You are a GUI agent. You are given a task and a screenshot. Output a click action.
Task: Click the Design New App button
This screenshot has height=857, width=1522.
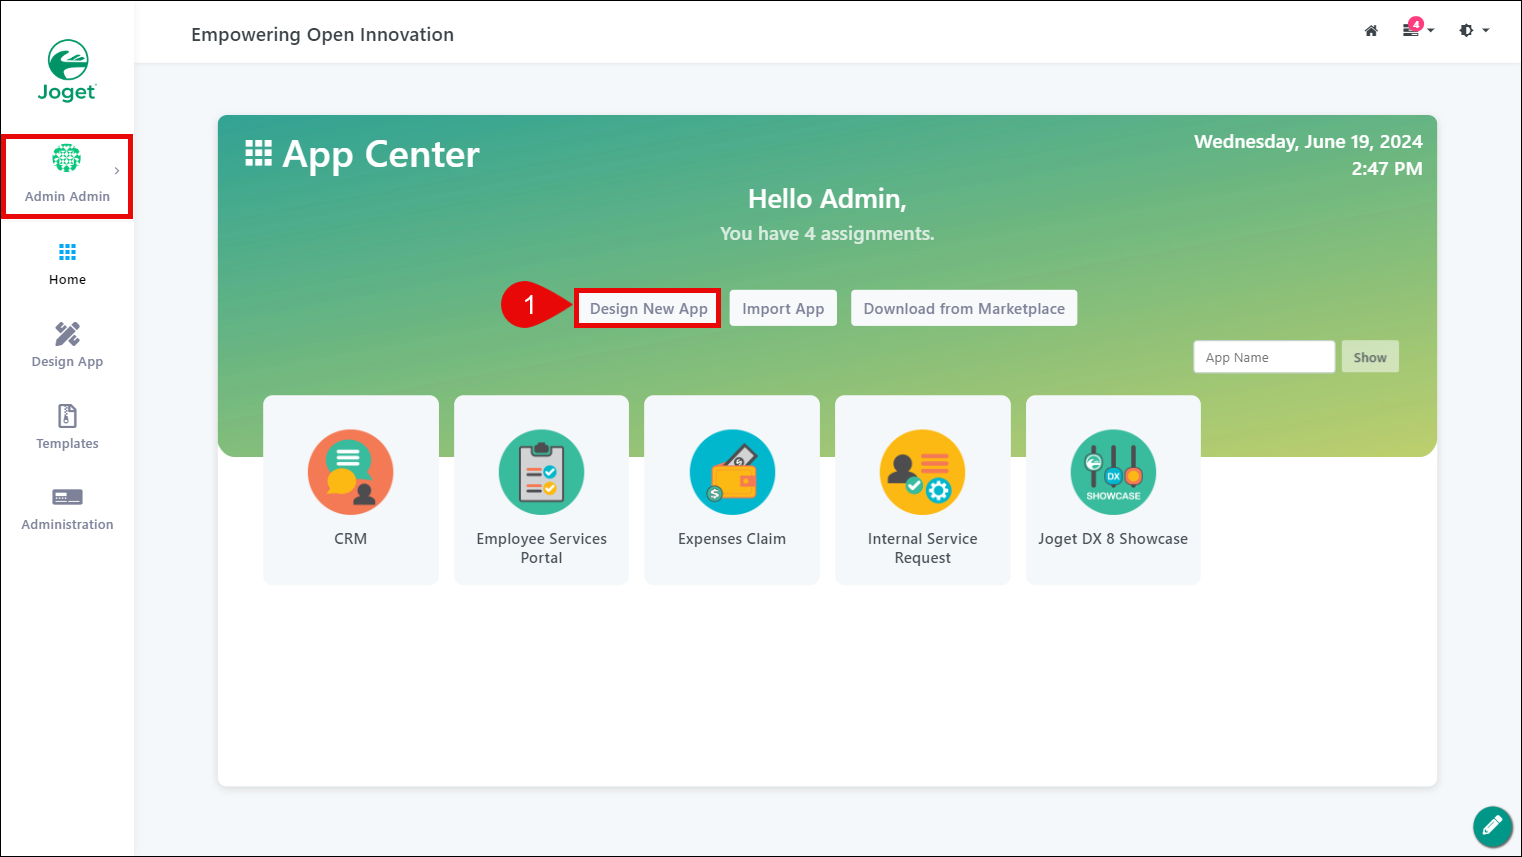(x=648, y=308)
